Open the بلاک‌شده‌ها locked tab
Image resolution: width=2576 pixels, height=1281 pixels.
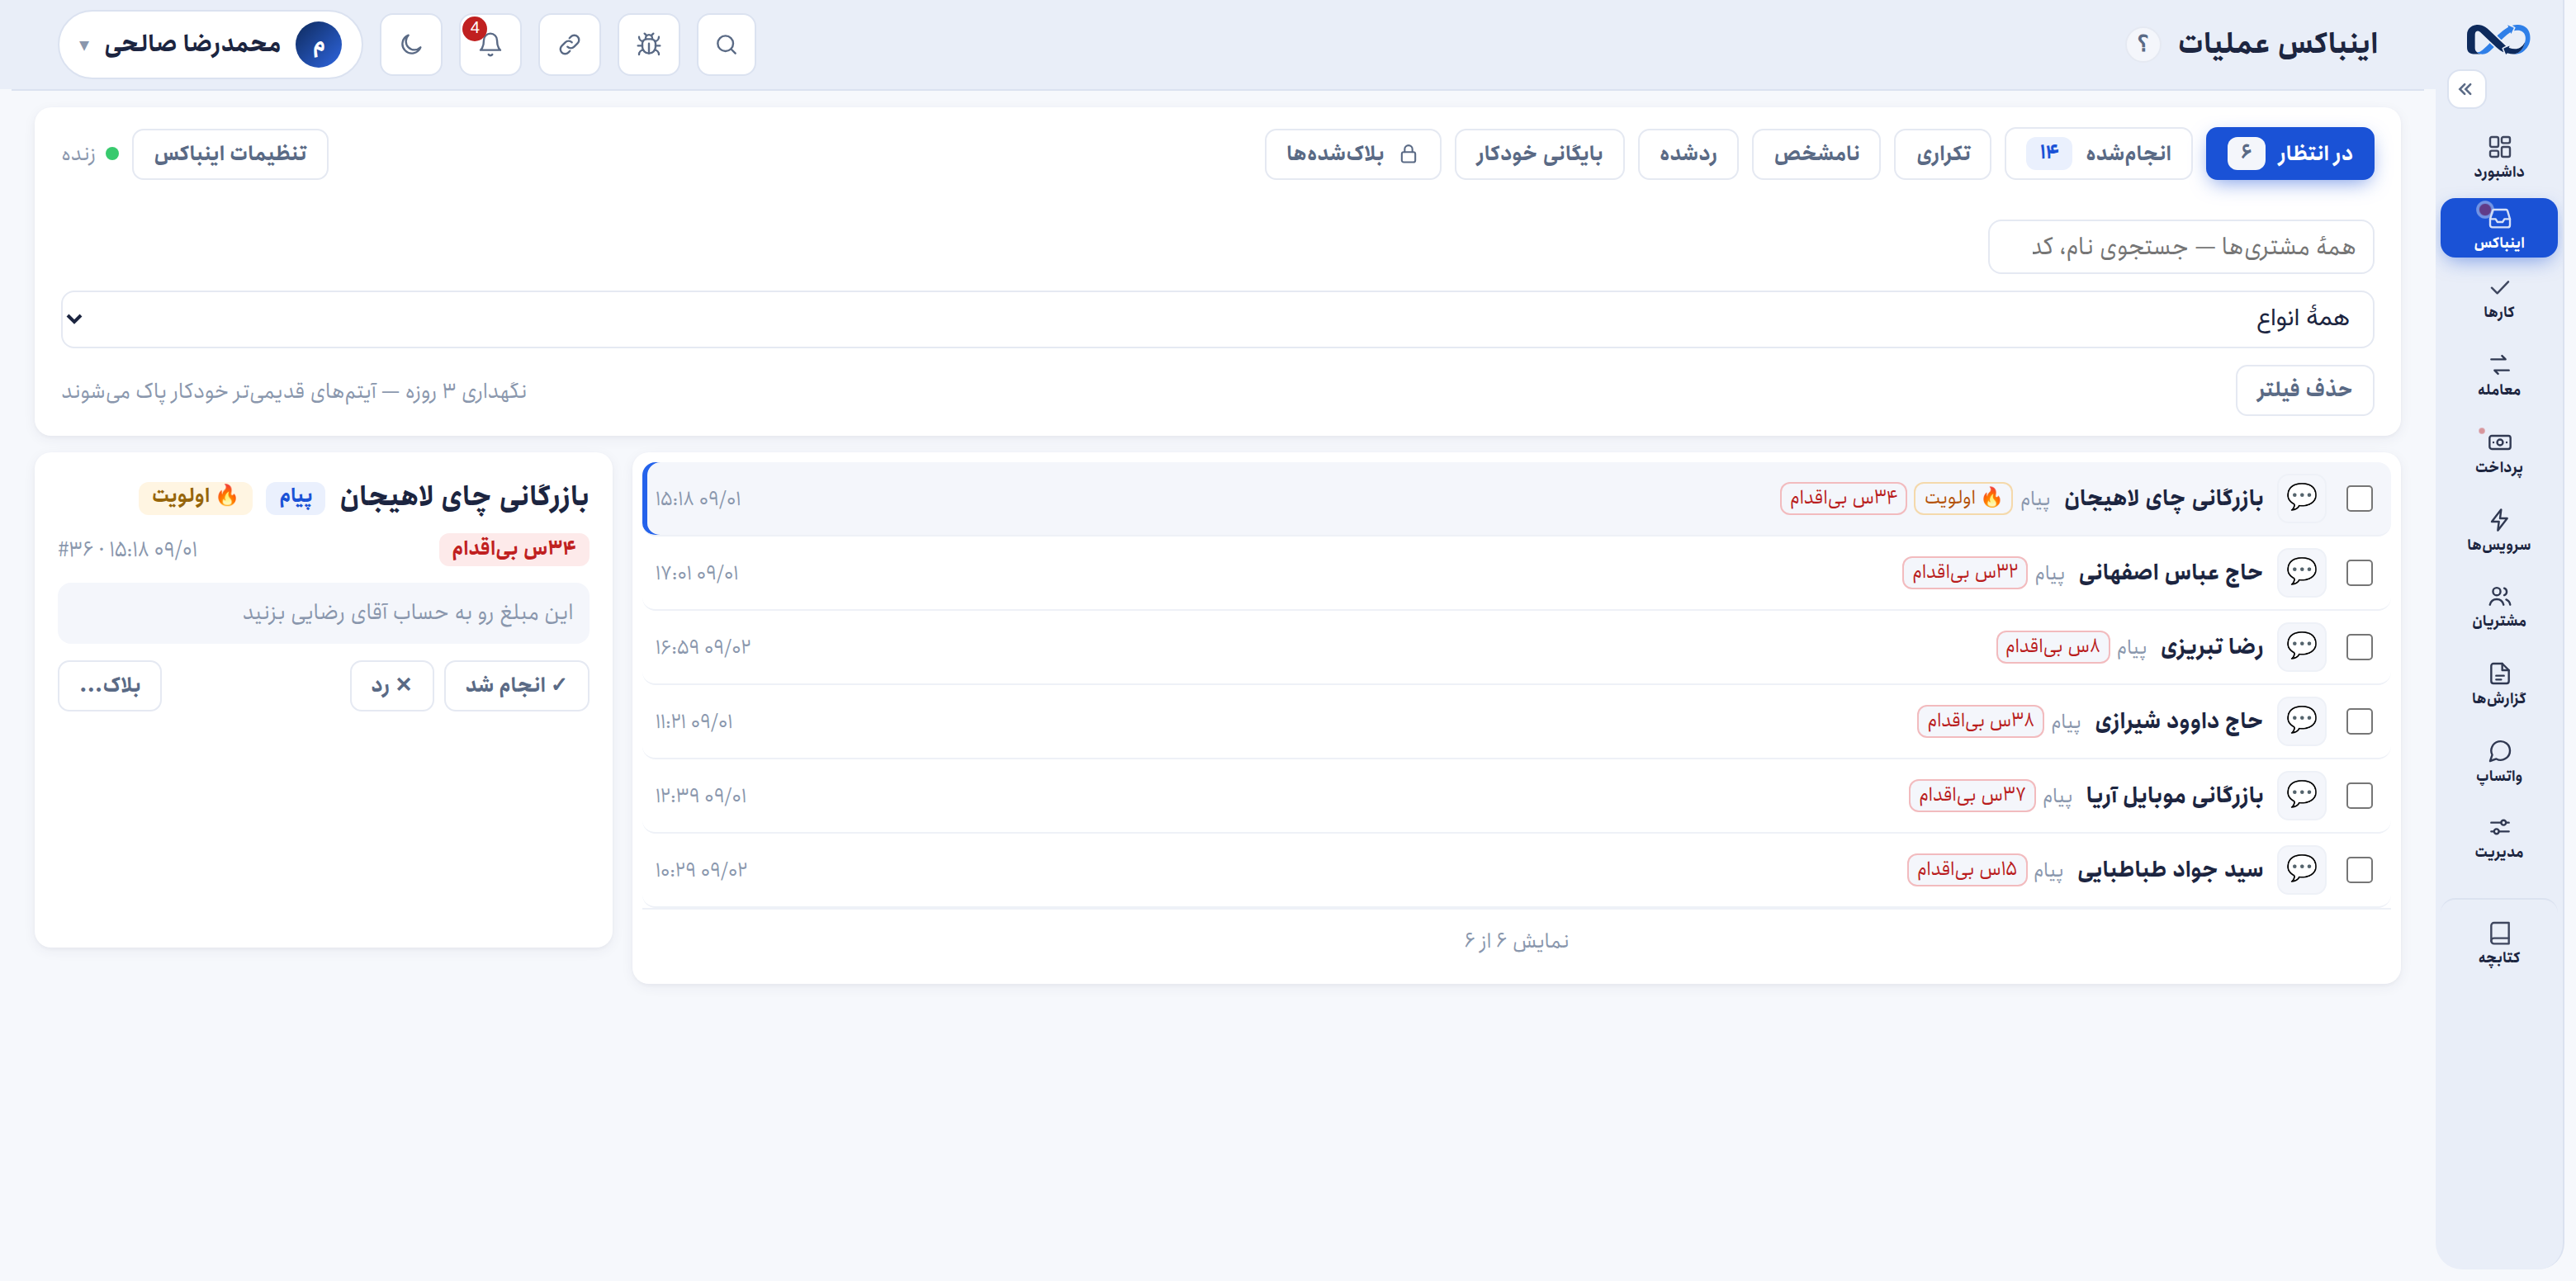click(1353, 154)
